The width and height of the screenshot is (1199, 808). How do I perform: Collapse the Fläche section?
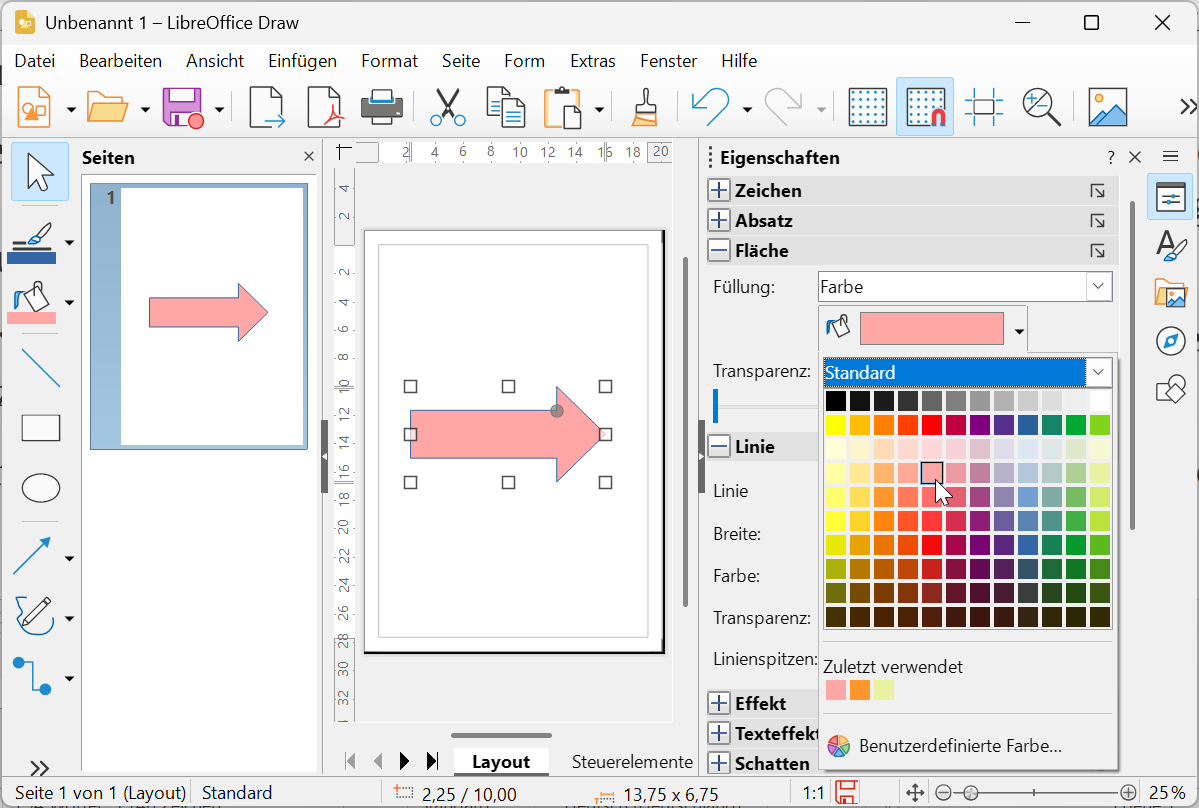719,251
